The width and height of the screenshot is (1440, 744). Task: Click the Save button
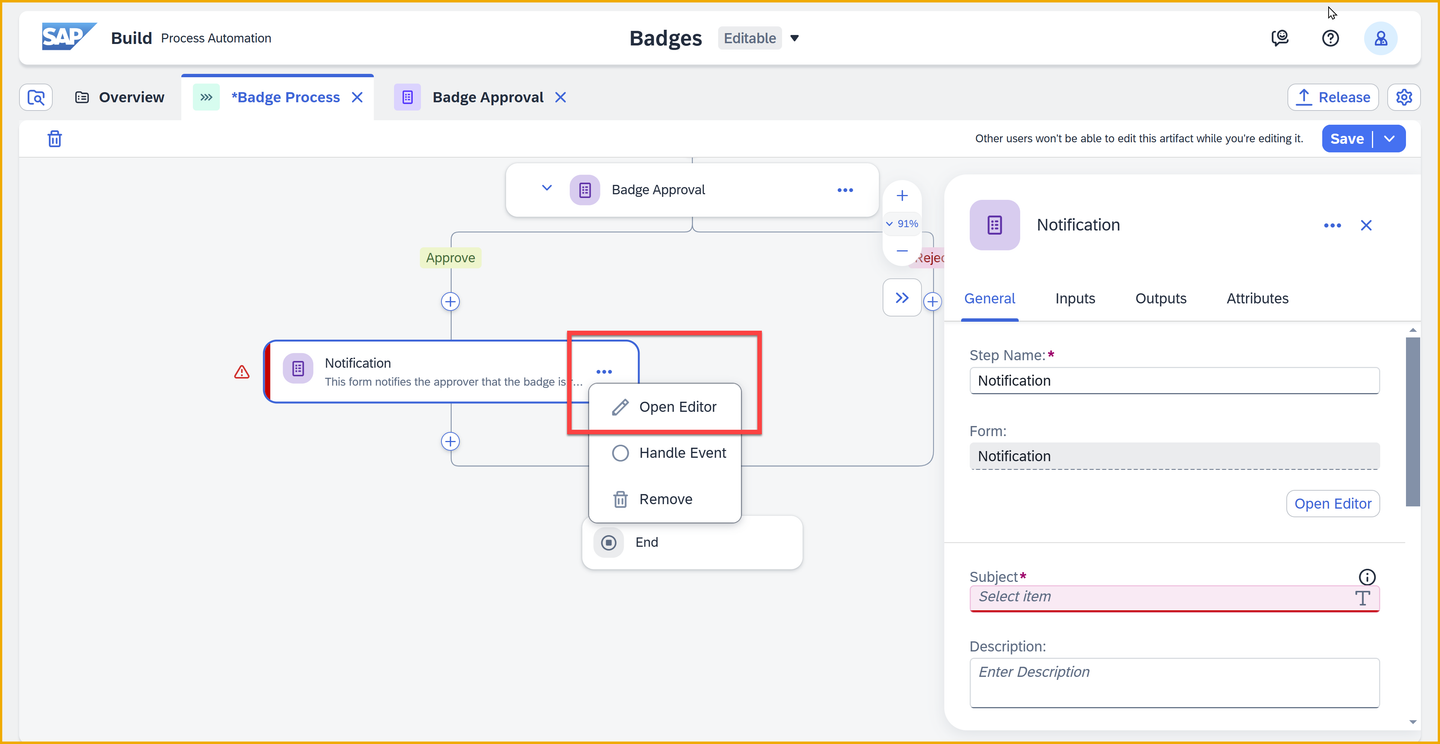click(x=1347, y=139)
